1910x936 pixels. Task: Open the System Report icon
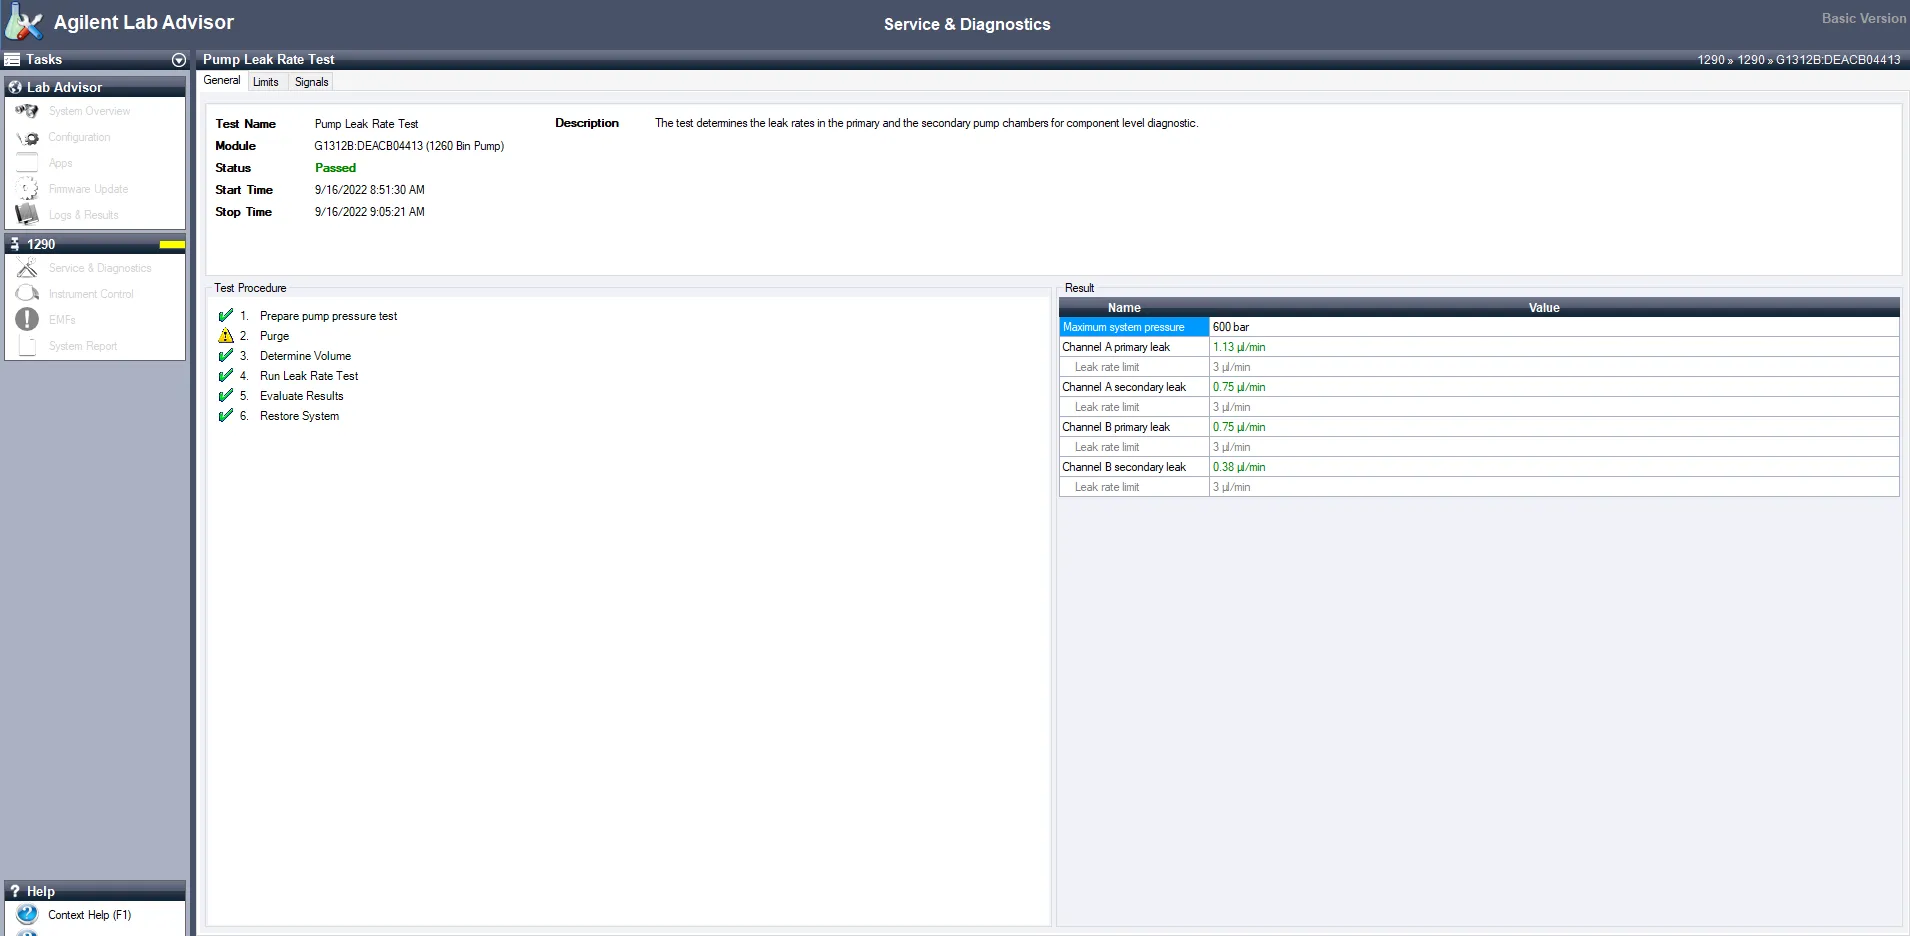(27, 346)
